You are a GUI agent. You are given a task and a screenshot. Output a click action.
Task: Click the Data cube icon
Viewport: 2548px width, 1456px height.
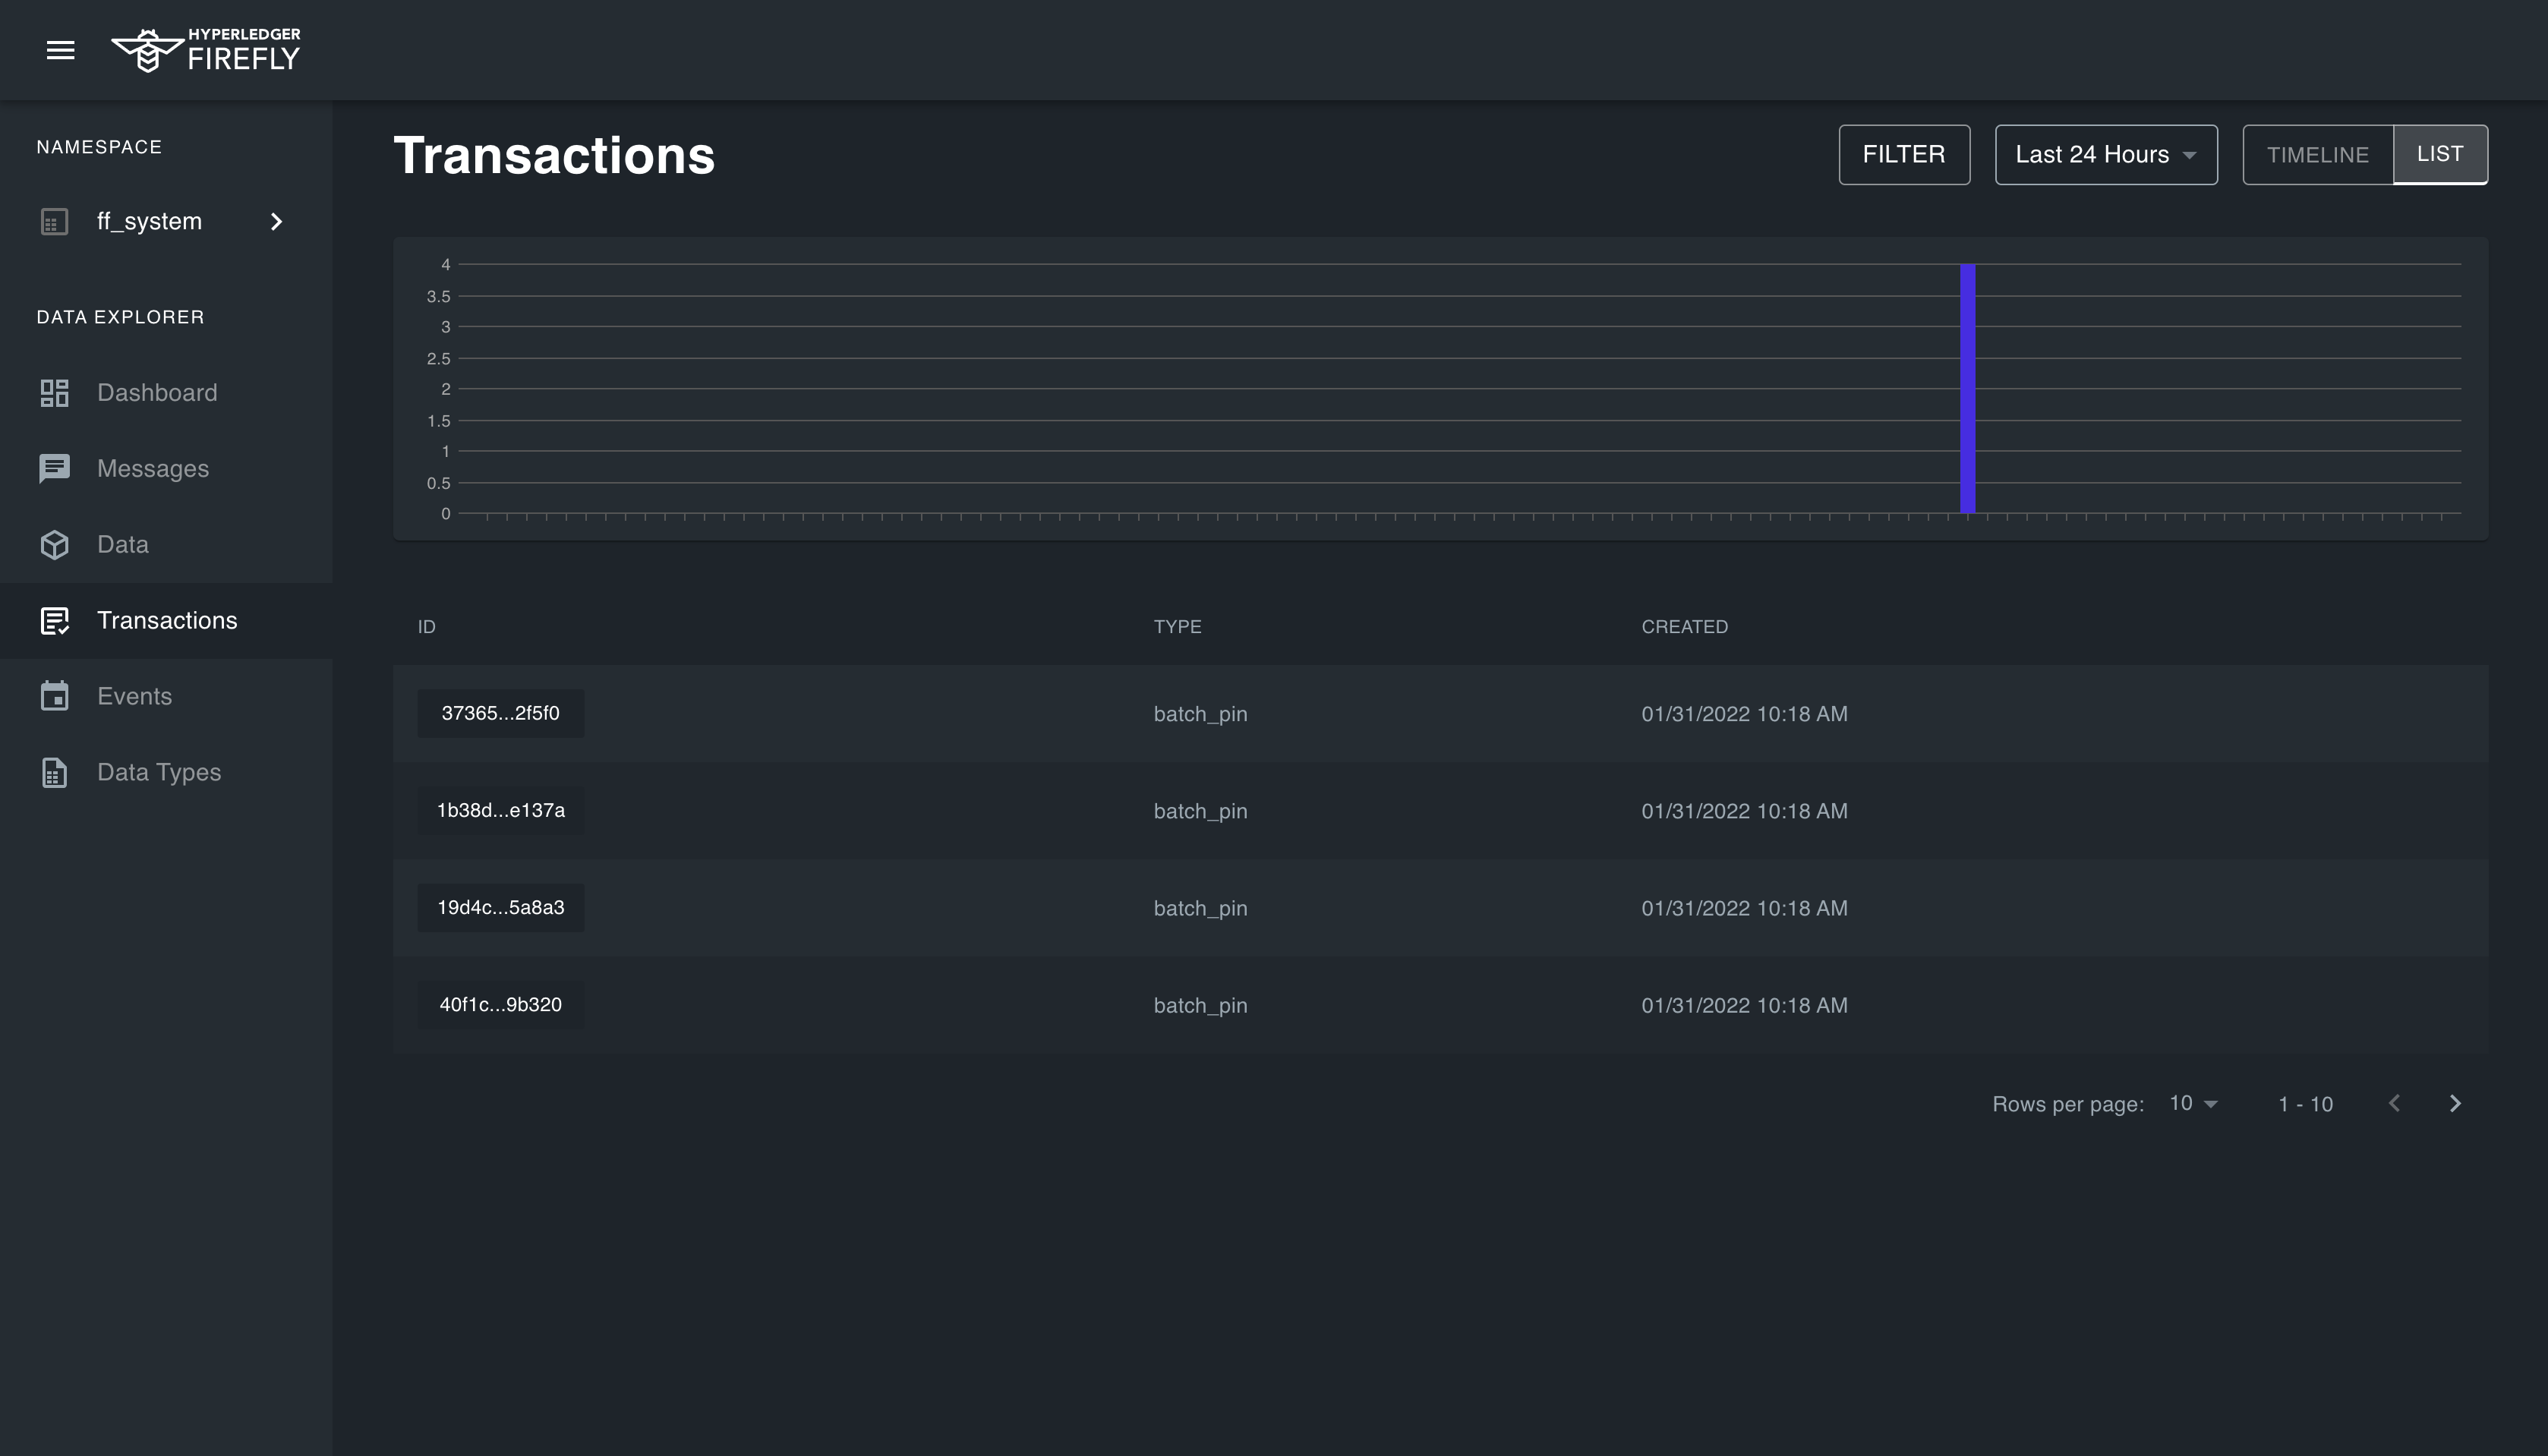tap(54, 545)
